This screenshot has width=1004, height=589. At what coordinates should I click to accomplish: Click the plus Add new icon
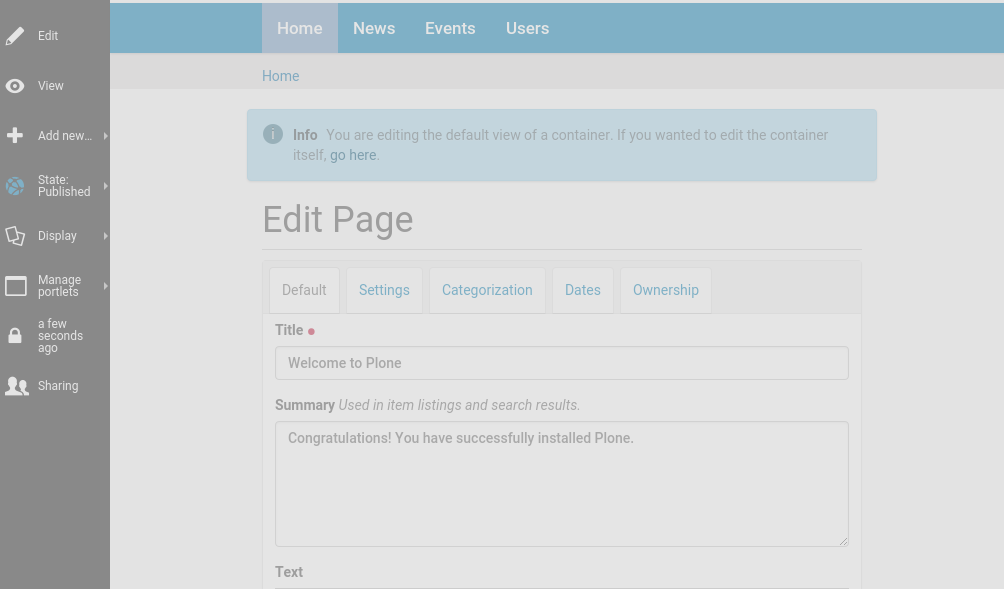point(15,136)
